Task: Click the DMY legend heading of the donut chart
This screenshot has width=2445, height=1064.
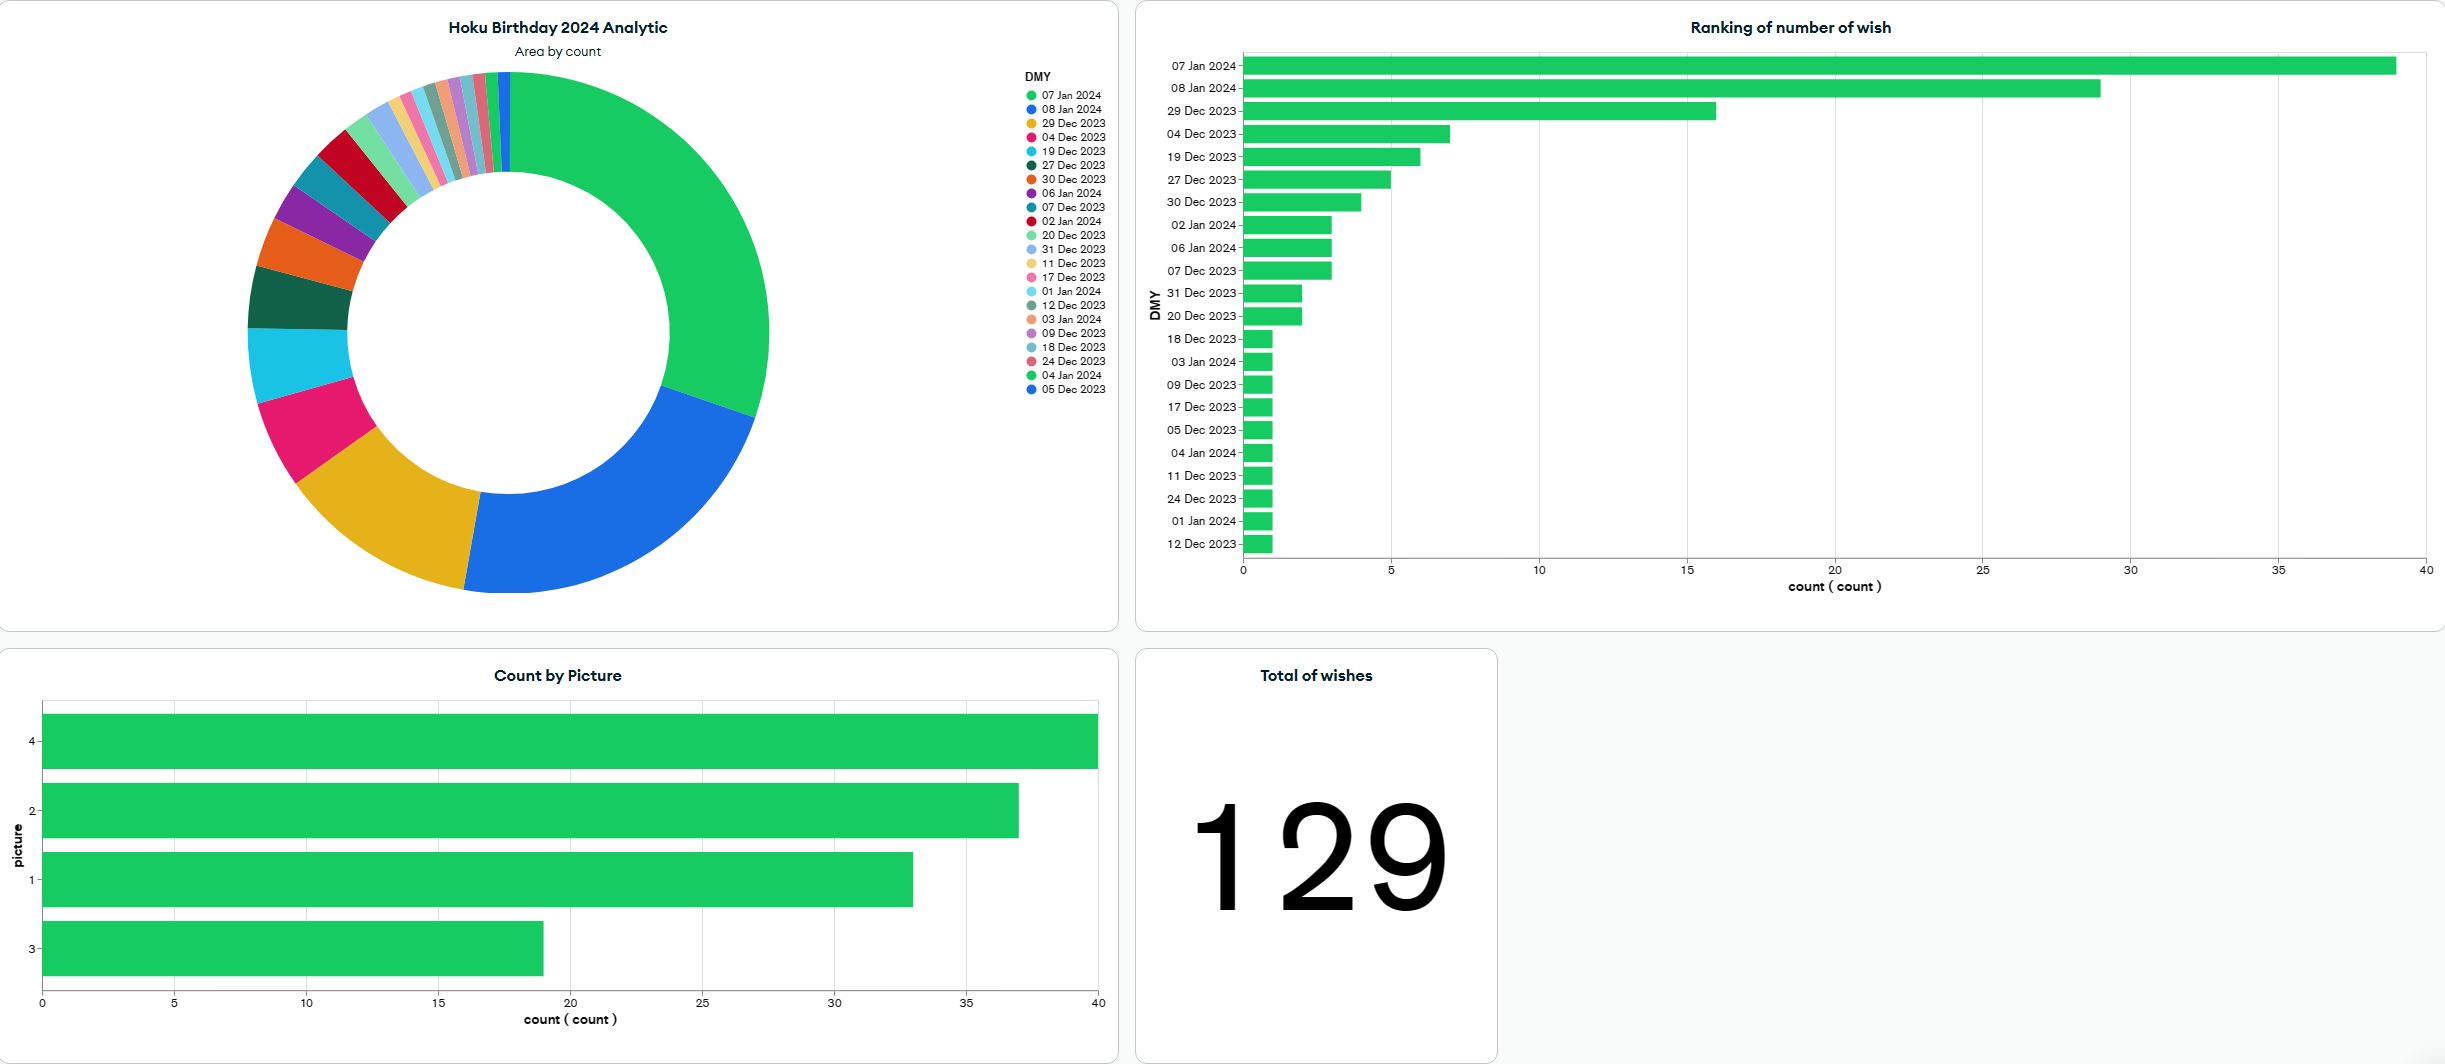Action: coord(1037,77)
